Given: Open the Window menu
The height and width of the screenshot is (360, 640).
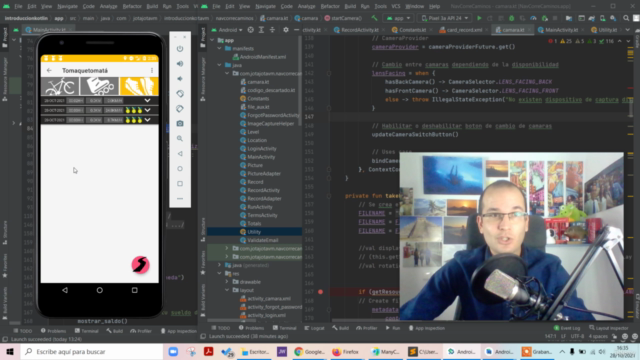Looking at the screenshot, I should point(415,7).
